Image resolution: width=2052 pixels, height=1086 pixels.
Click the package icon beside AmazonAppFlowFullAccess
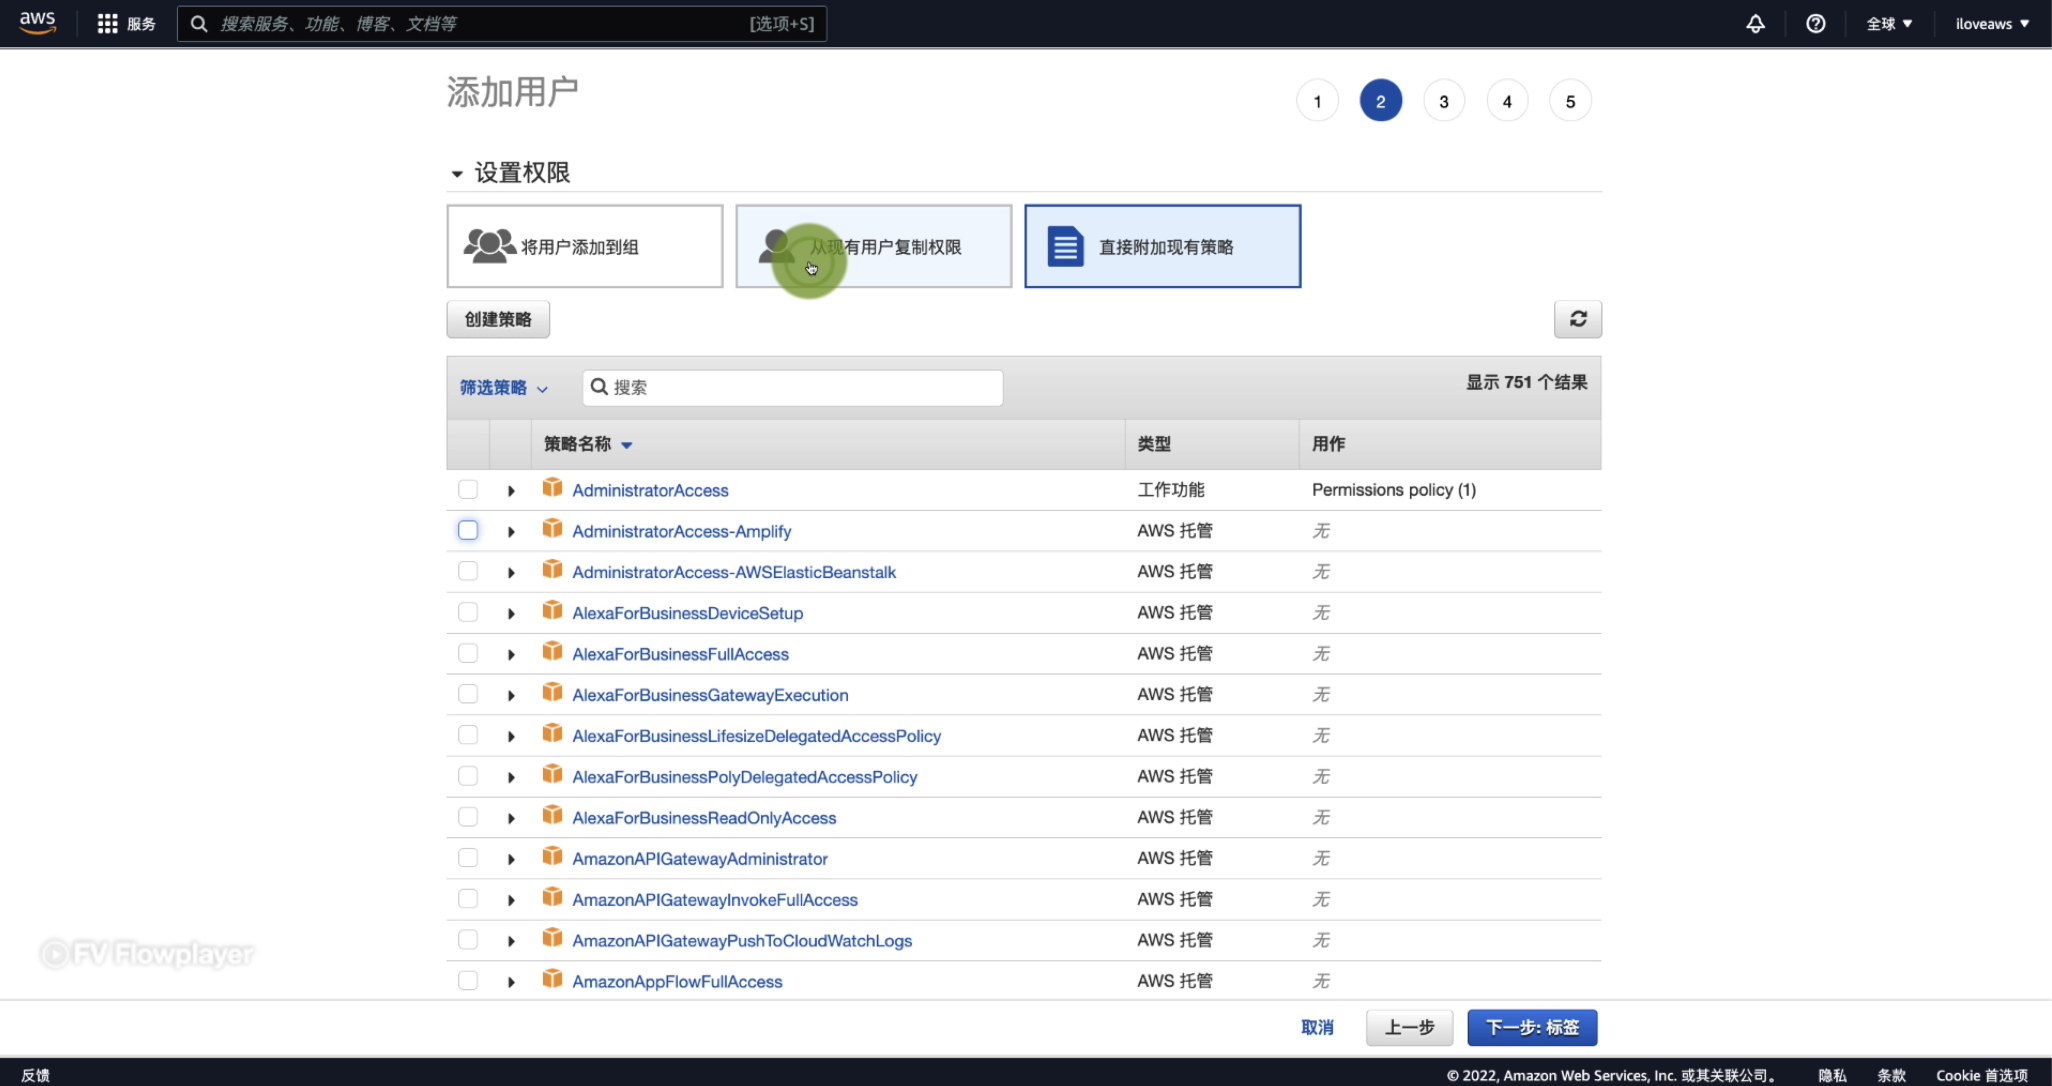[x=552, y=979]
